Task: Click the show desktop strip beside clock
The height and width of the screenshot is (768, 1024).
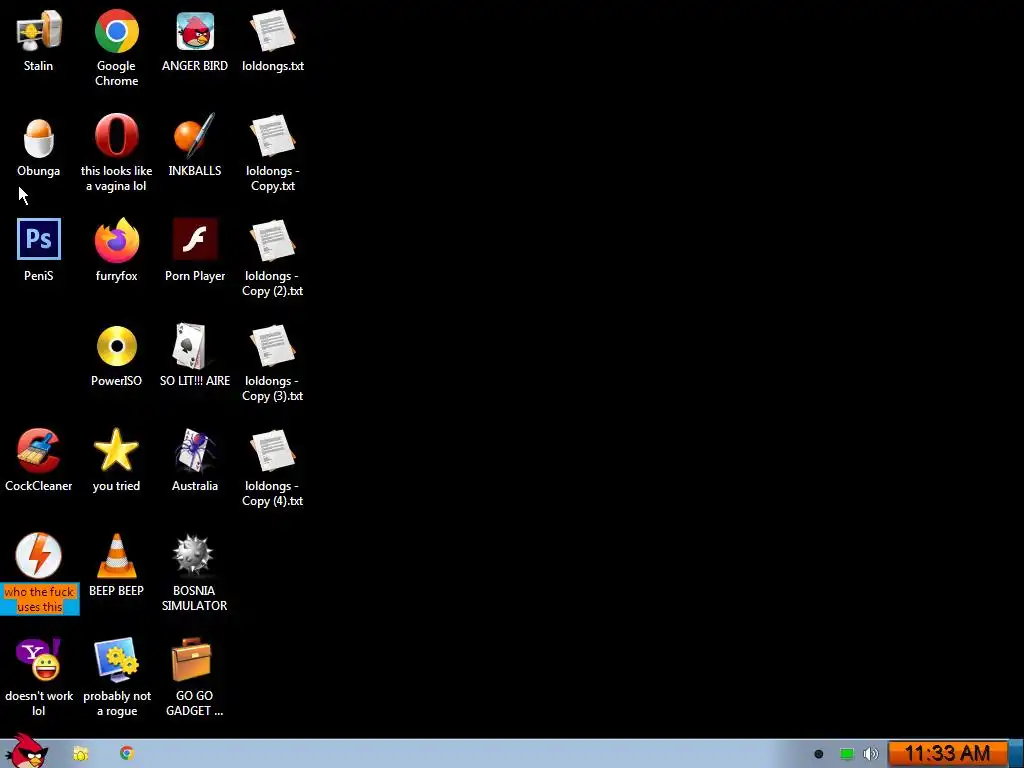Action: coord(1016,754)
